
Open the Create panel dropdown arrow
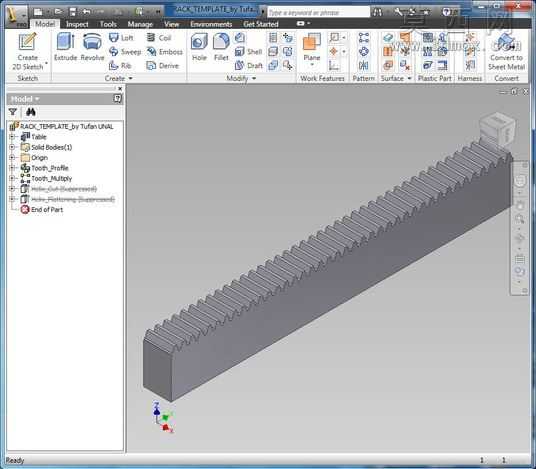130,78
